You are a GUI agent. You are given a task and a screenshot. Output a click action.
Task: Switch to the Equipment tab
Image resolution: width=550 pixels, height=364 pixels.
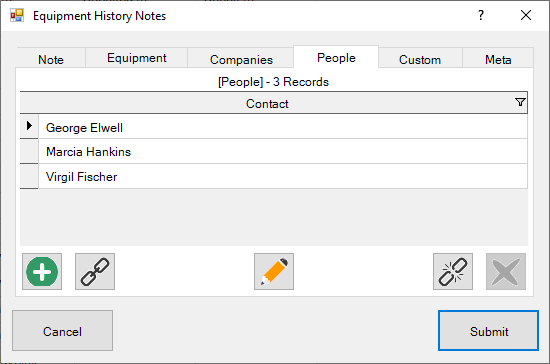[x=137, y=58]
